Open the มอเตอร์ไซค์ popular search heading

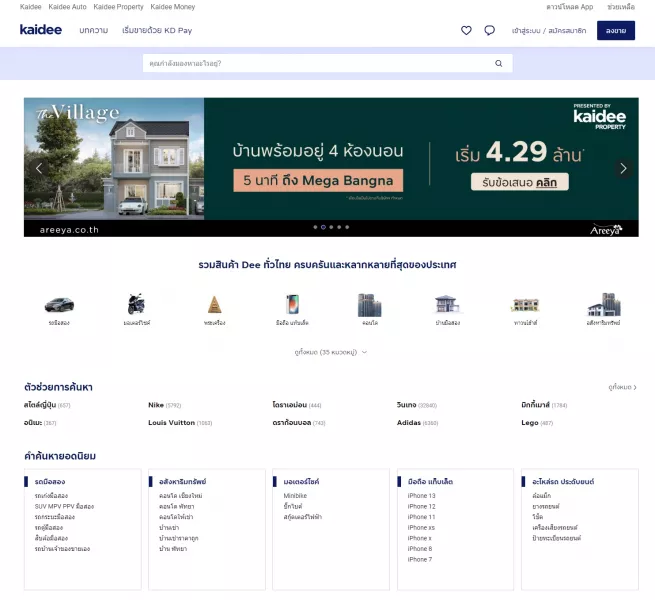click(301, 482)
